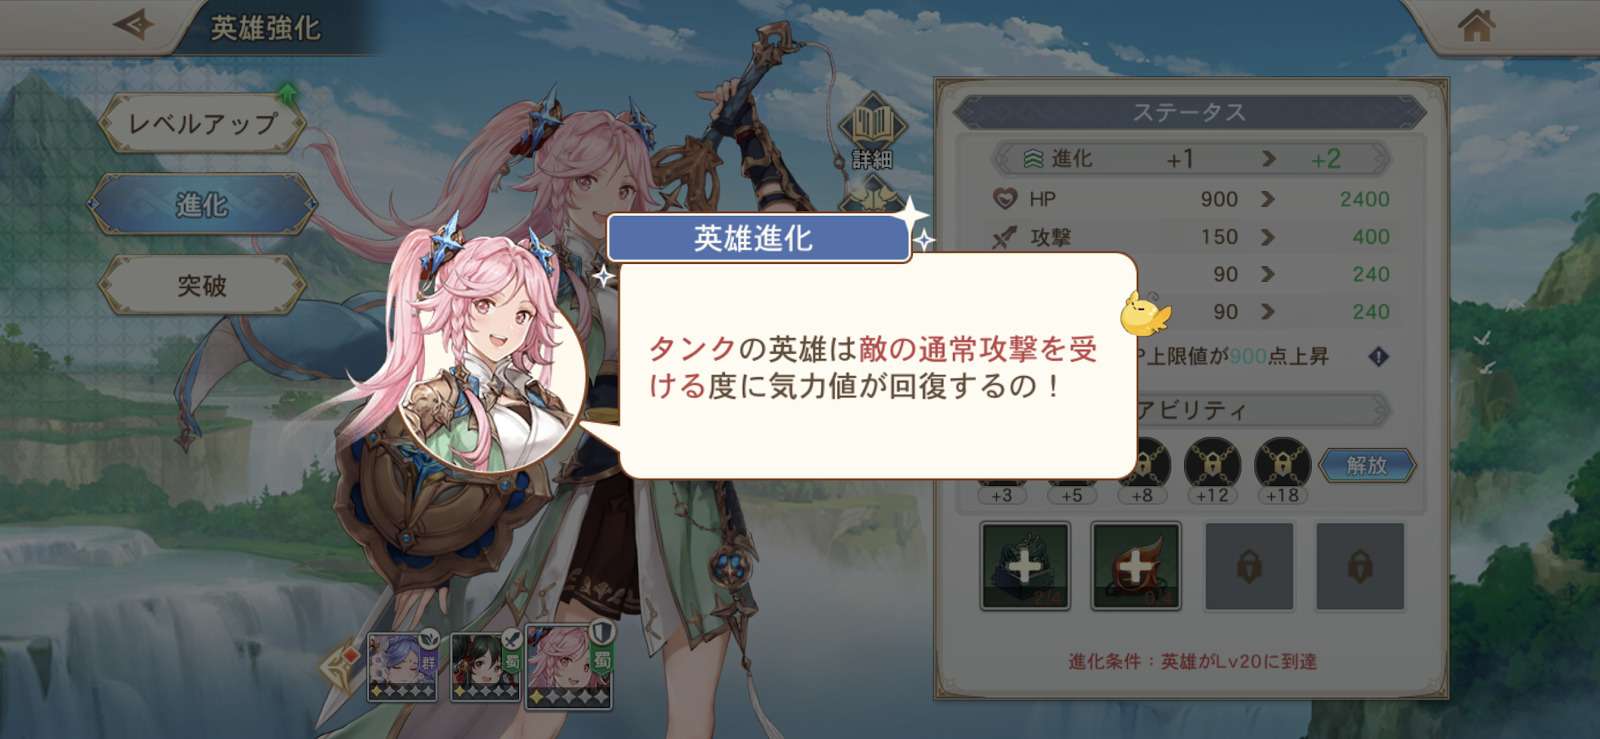Image resolution: width=1600 pixels, height=739 pixels.
Task: Switch to the レベルアップ tab
Action: coord(203,123)
